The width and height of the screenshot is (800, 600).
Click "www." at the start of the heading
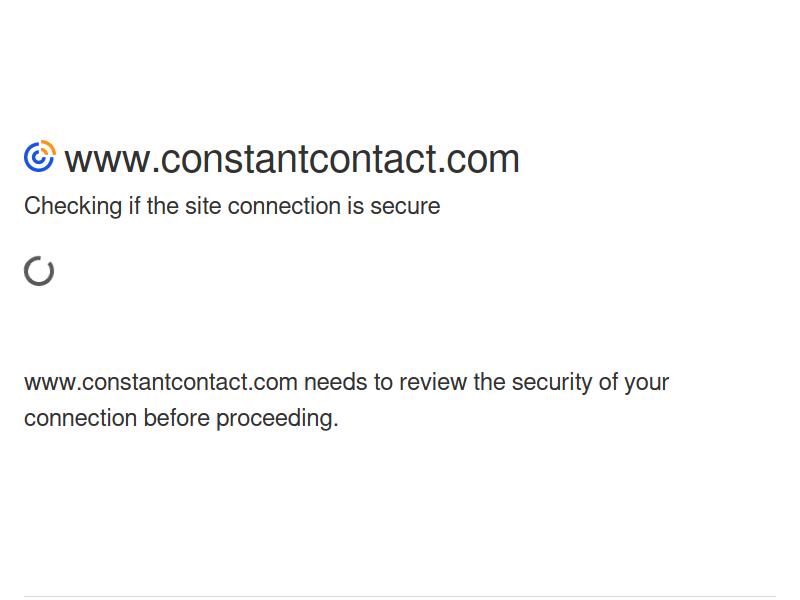point(112,160)
